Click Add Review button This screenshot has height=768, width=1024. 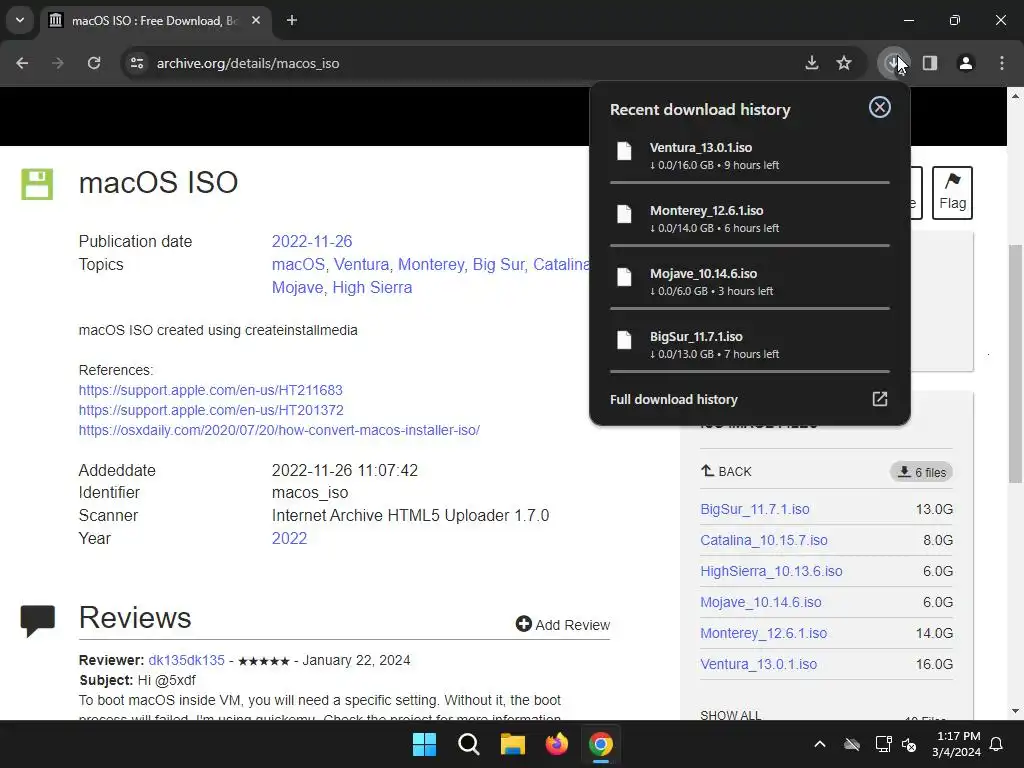coord(563,624)
